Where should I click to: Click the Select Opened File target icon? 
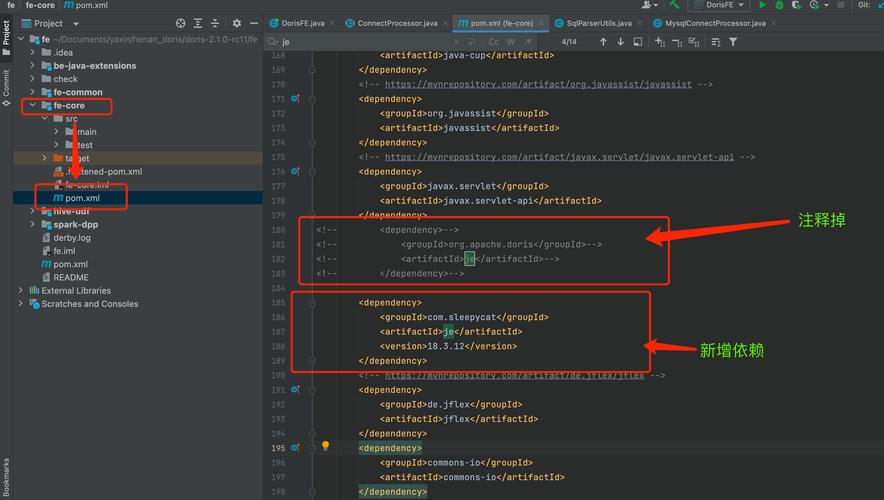tap(180, 23)
